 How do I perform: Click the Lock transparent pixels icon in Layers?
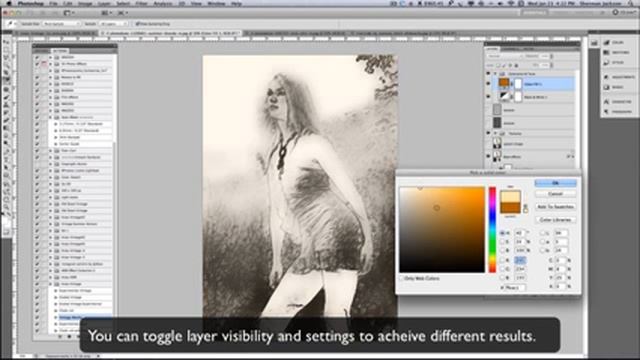tap(498, 65)
